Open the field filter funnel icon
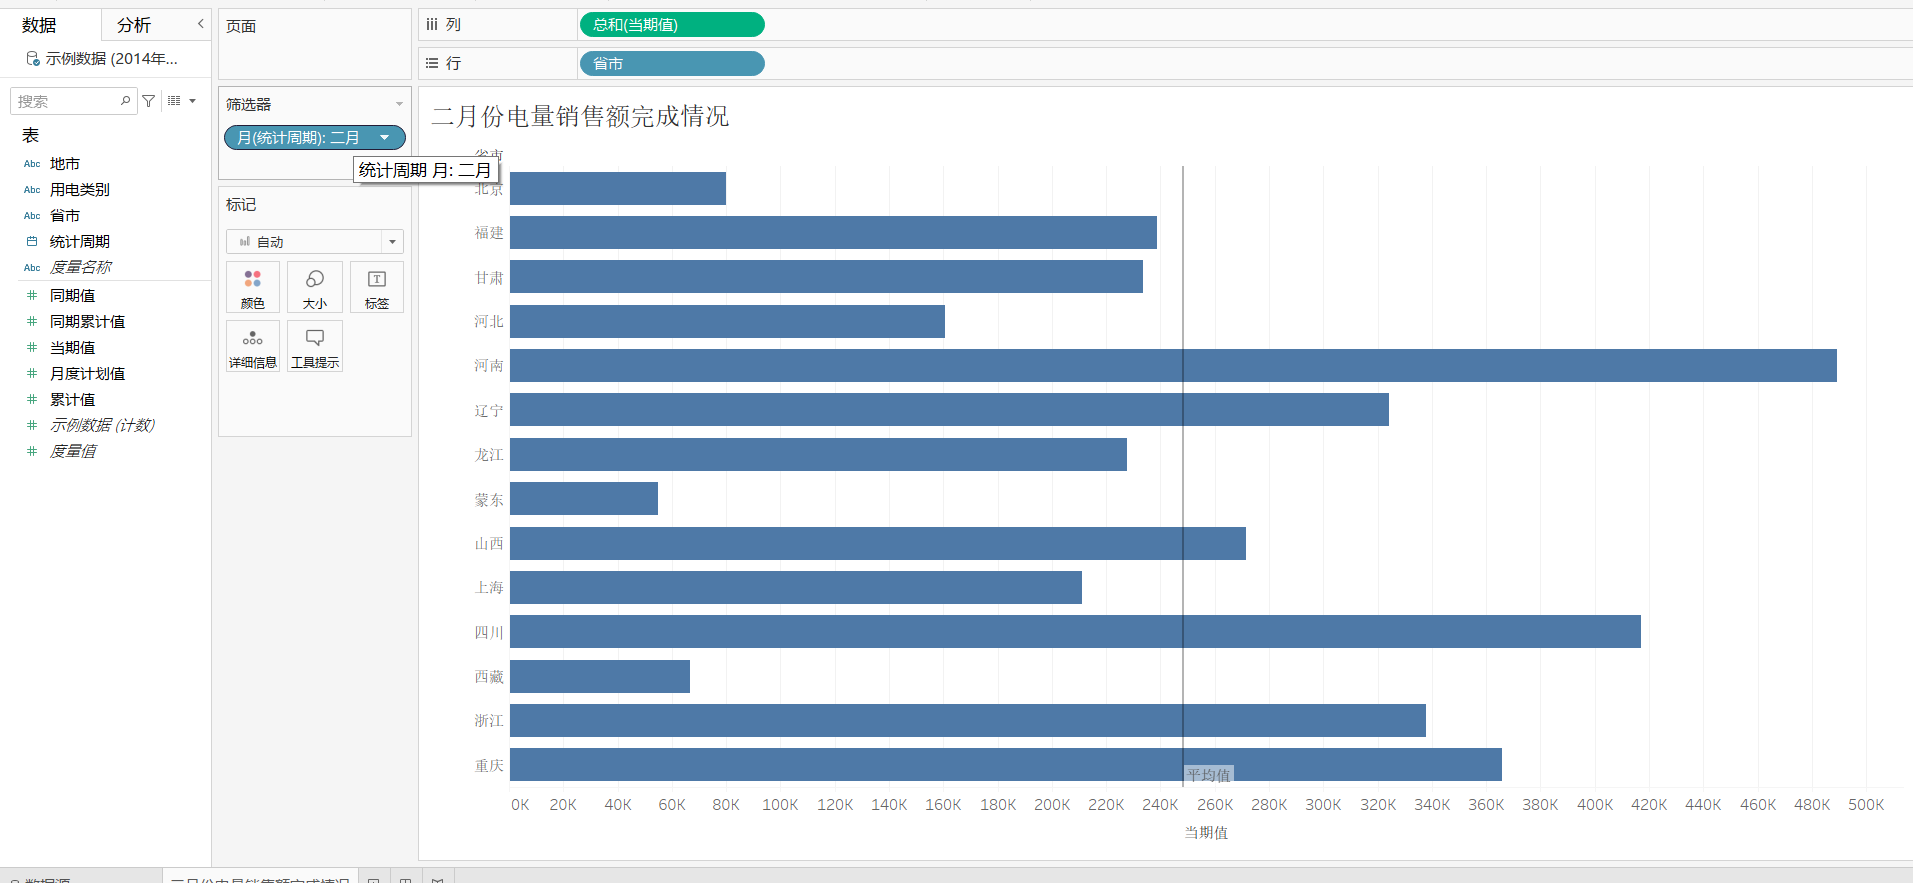1913x883 pixels. (x=149, y=101)
